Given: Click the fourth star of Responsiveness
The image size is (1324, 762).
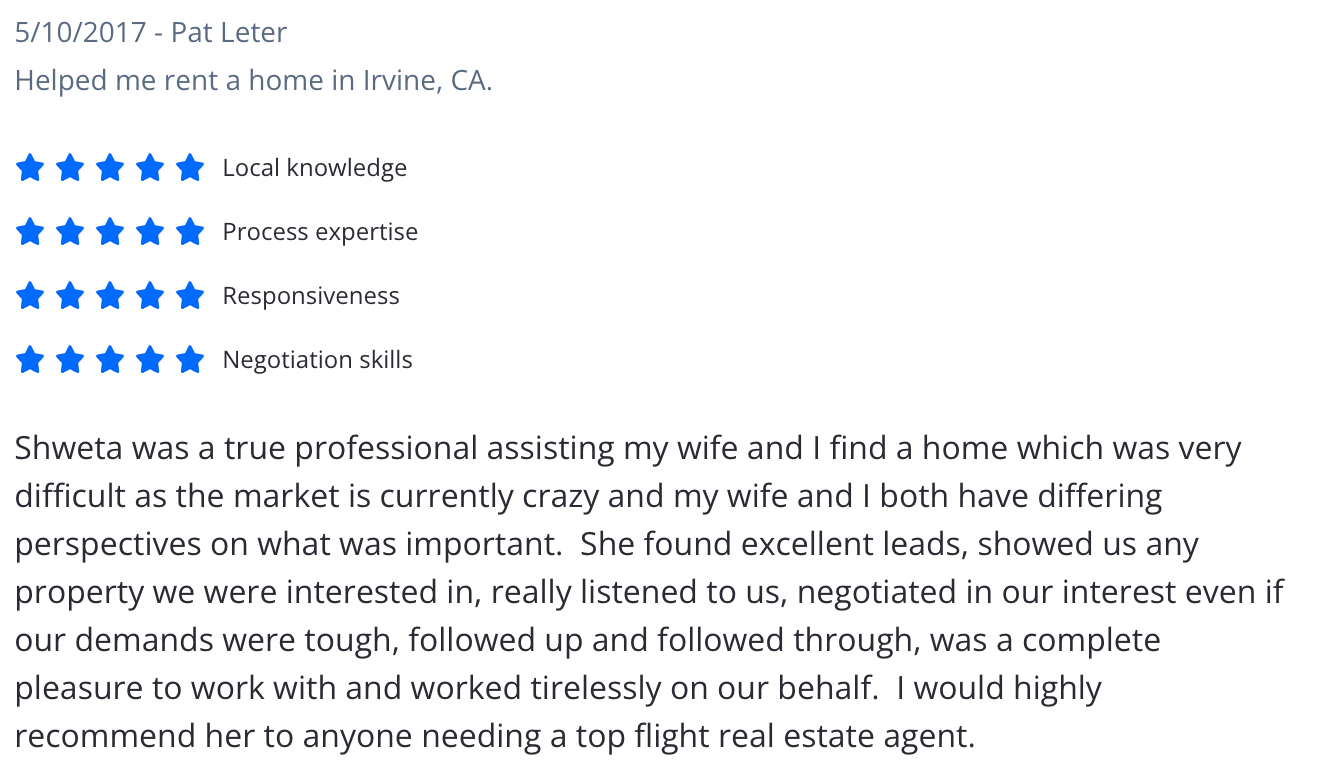Looking at the screenshot, I should (x=150, y=296).
